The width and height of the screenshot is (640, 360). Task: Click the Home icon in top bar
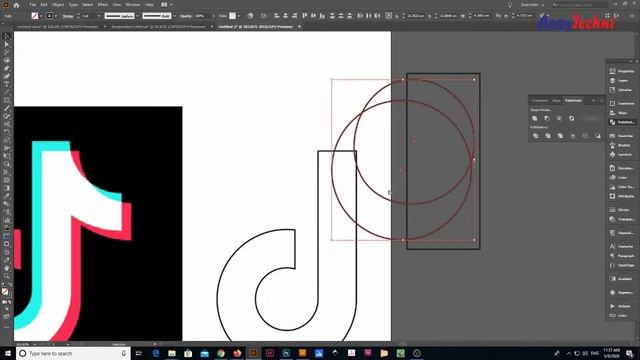point(16,5)
